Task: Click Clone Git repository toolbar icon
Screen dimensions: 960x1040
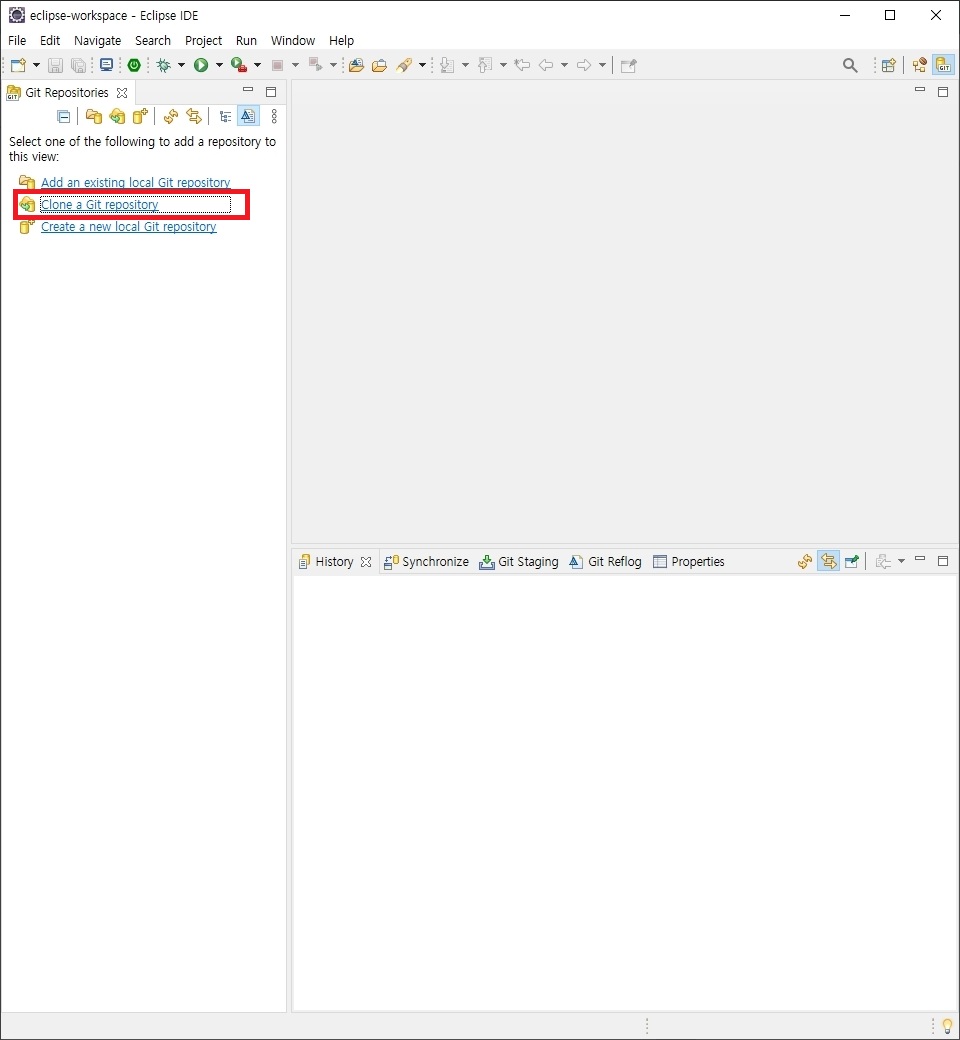Action: coord(117,117)
